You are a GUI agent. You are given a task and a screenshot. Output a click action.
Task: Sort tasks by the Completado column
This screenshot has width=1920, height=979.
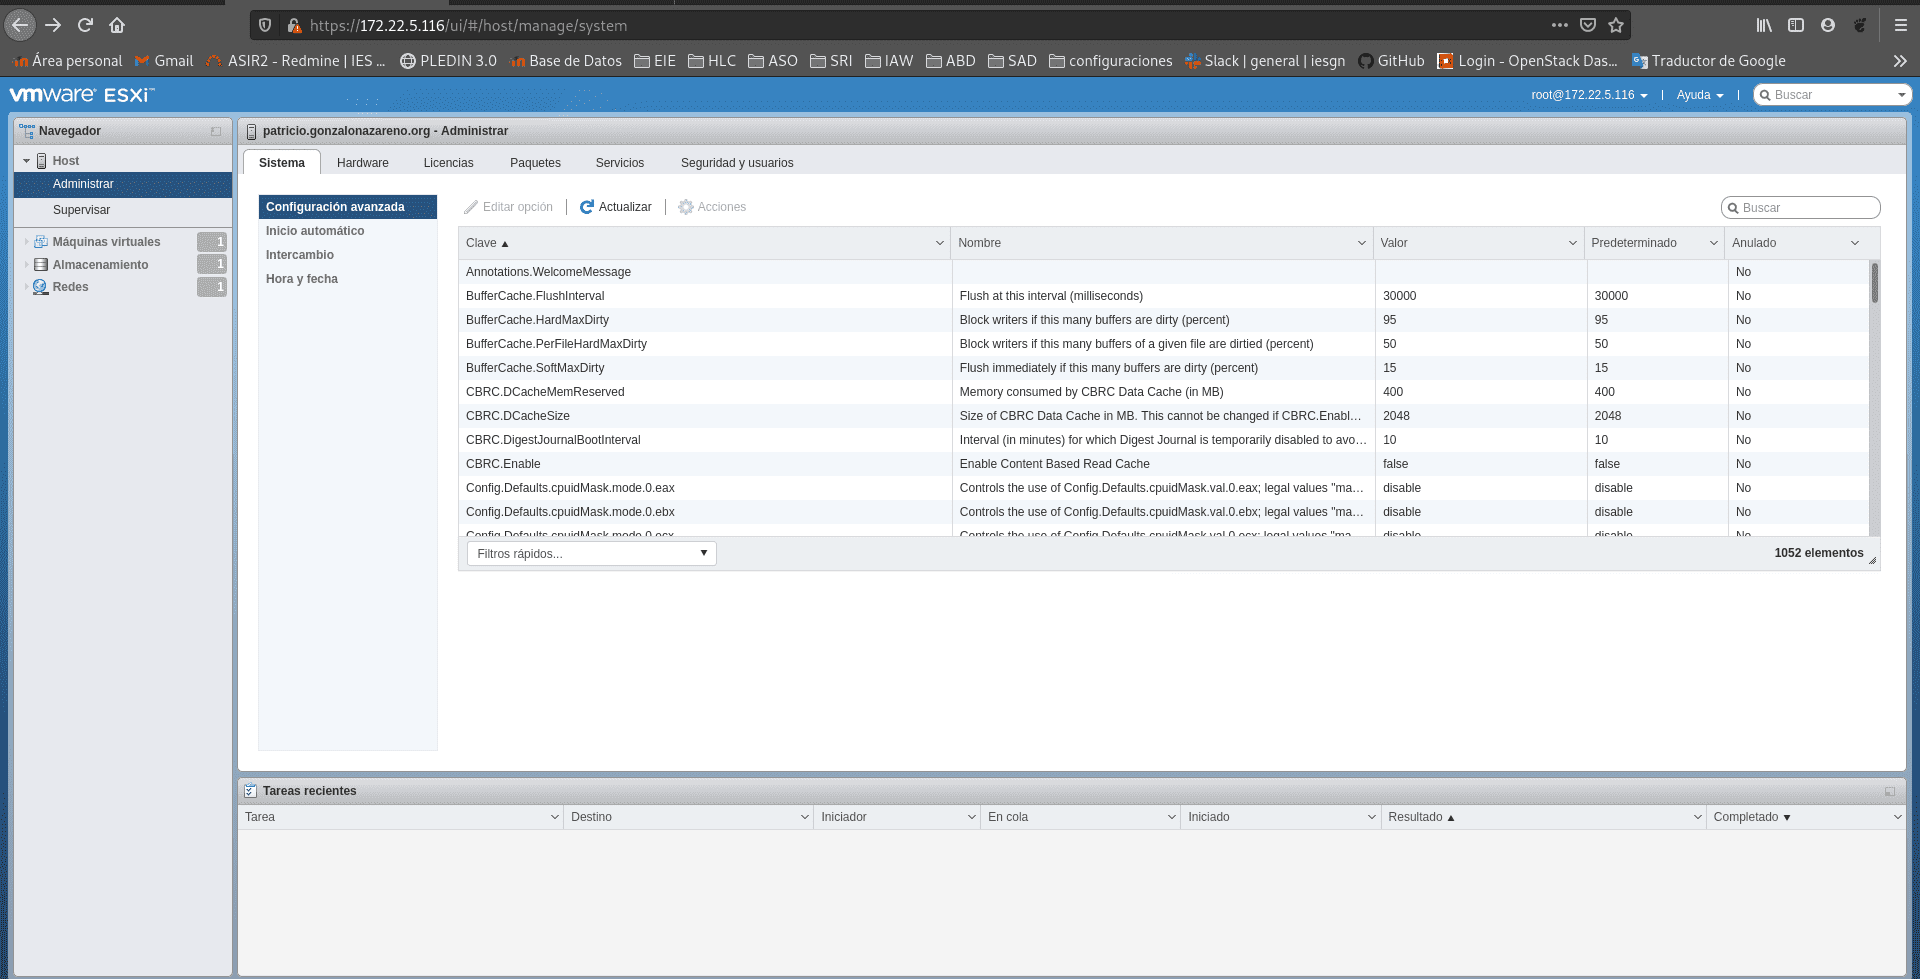point(1745,817)
